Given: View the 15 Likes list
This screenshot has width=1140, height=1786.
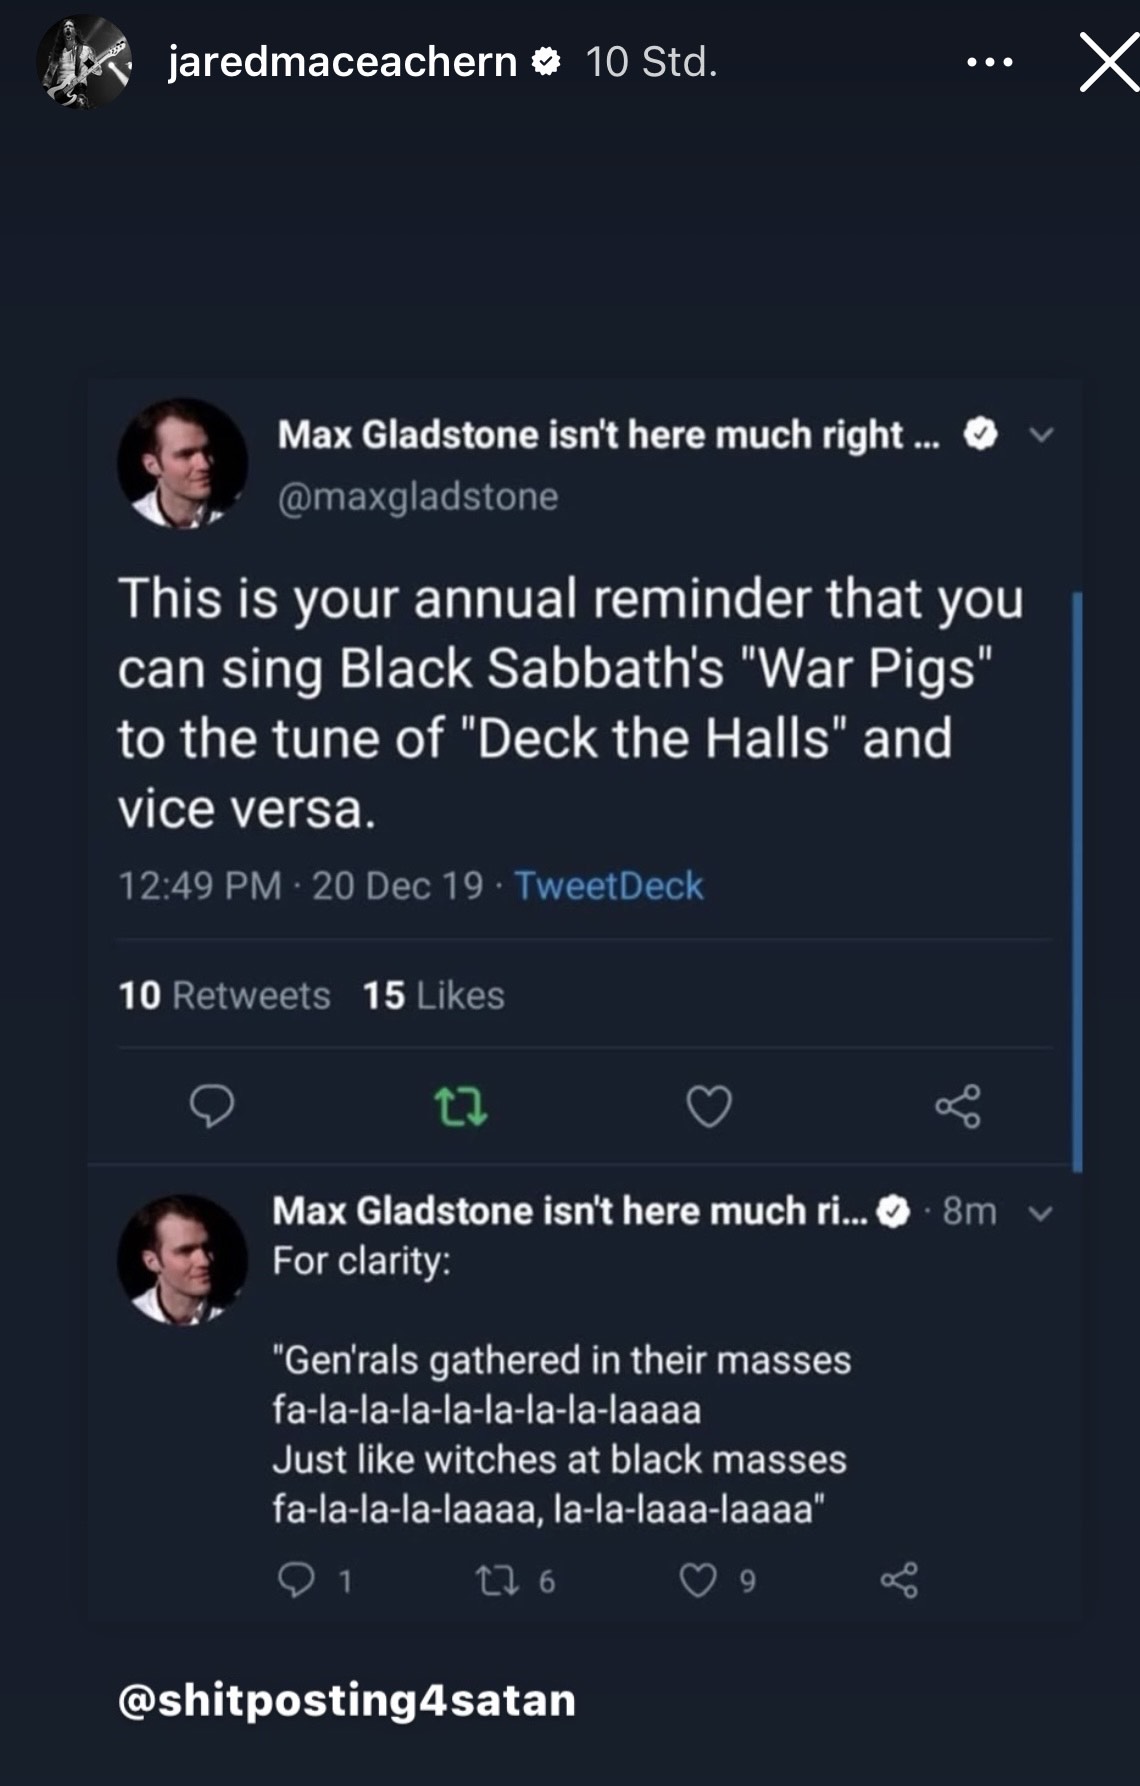Looking at the screenshot, I should (433, 995).
